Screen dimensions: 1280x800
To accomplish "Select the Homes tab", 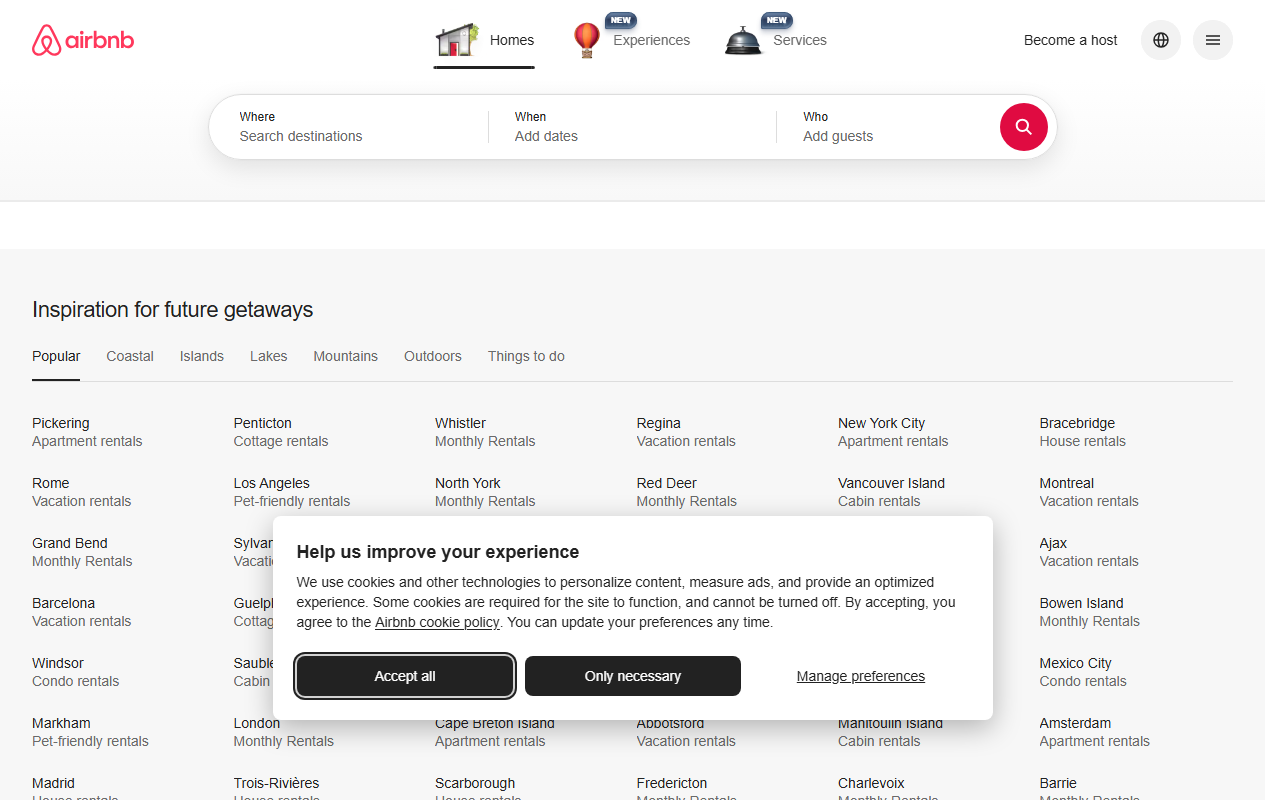I will coord(484,41).
